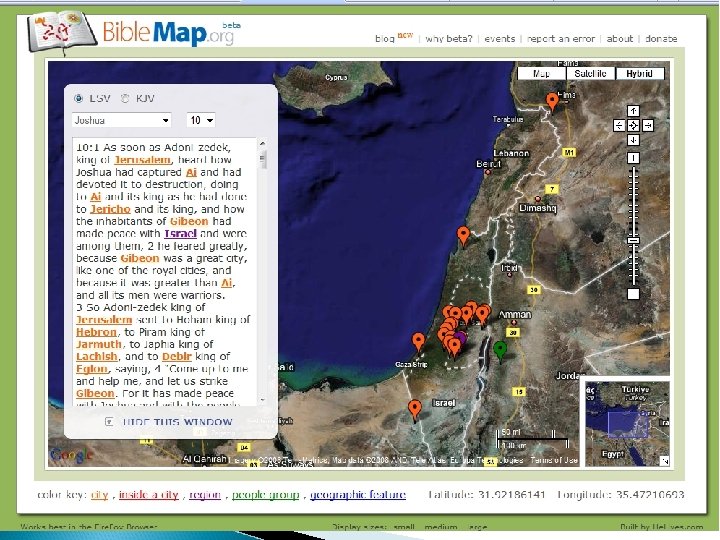
Task: Click the HIDE THIS WINDOW link
Action: click(177, 422)
